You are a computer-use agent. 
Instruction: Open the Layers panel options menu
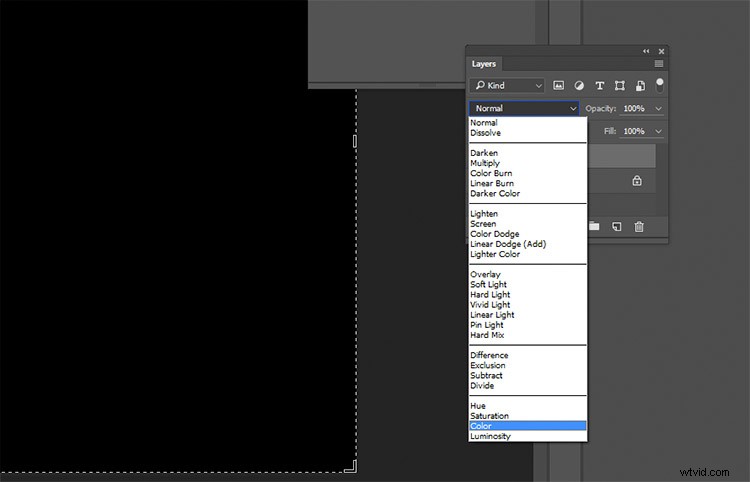coord(659,64)
